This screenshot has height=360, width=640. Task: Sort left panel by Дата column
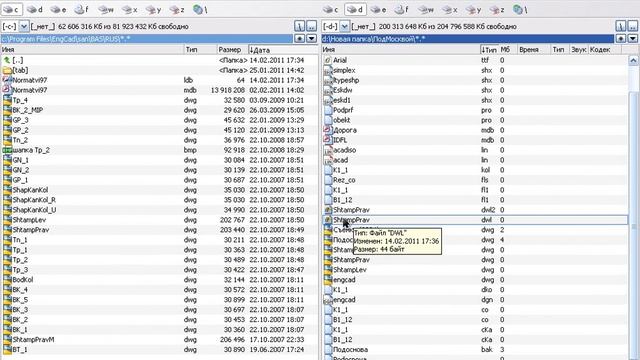[282, 50]
